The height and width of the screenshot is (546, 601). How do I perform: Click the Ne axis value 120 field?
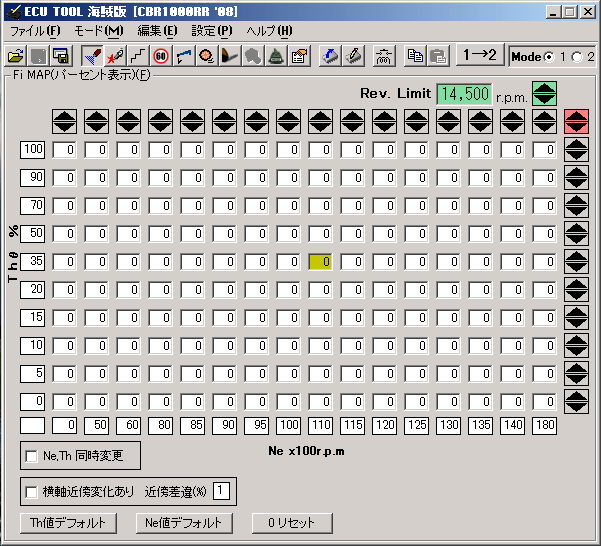(x=384, y=425)
